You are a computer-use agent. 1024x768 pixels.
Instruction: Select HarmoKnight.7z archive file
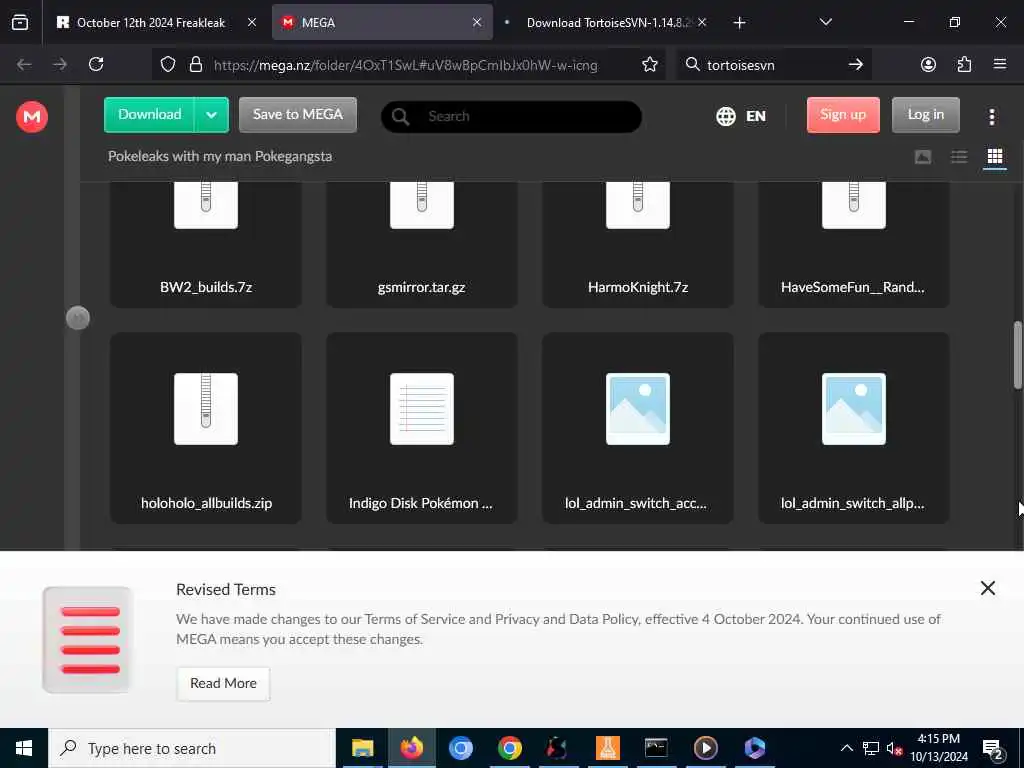tap(638, 244)
